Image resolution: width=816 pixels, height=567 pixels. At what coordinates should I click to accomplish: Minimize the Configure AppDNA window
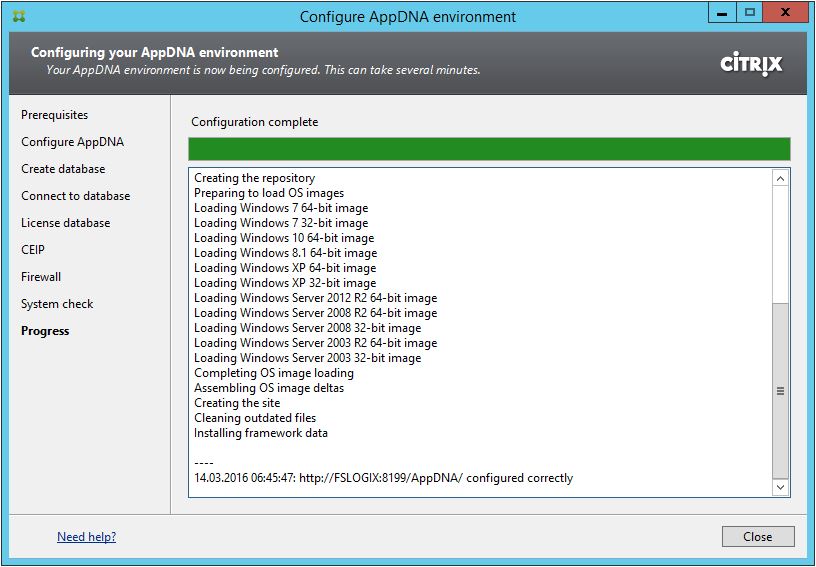click(722, 13)
